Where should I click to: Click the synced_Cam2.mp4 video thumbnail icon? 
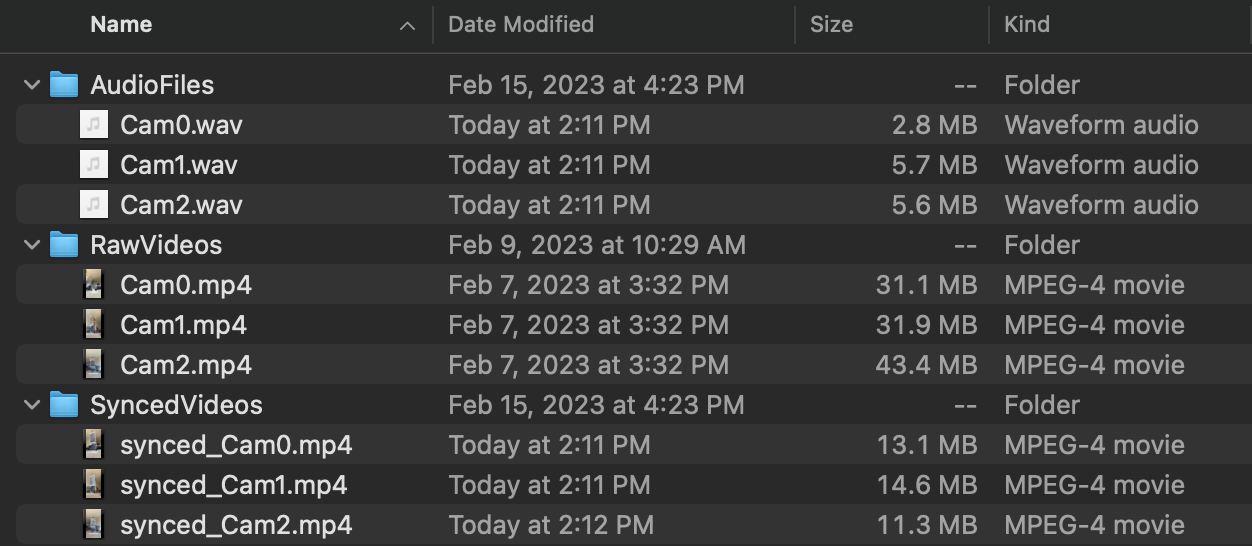point(94,525)
